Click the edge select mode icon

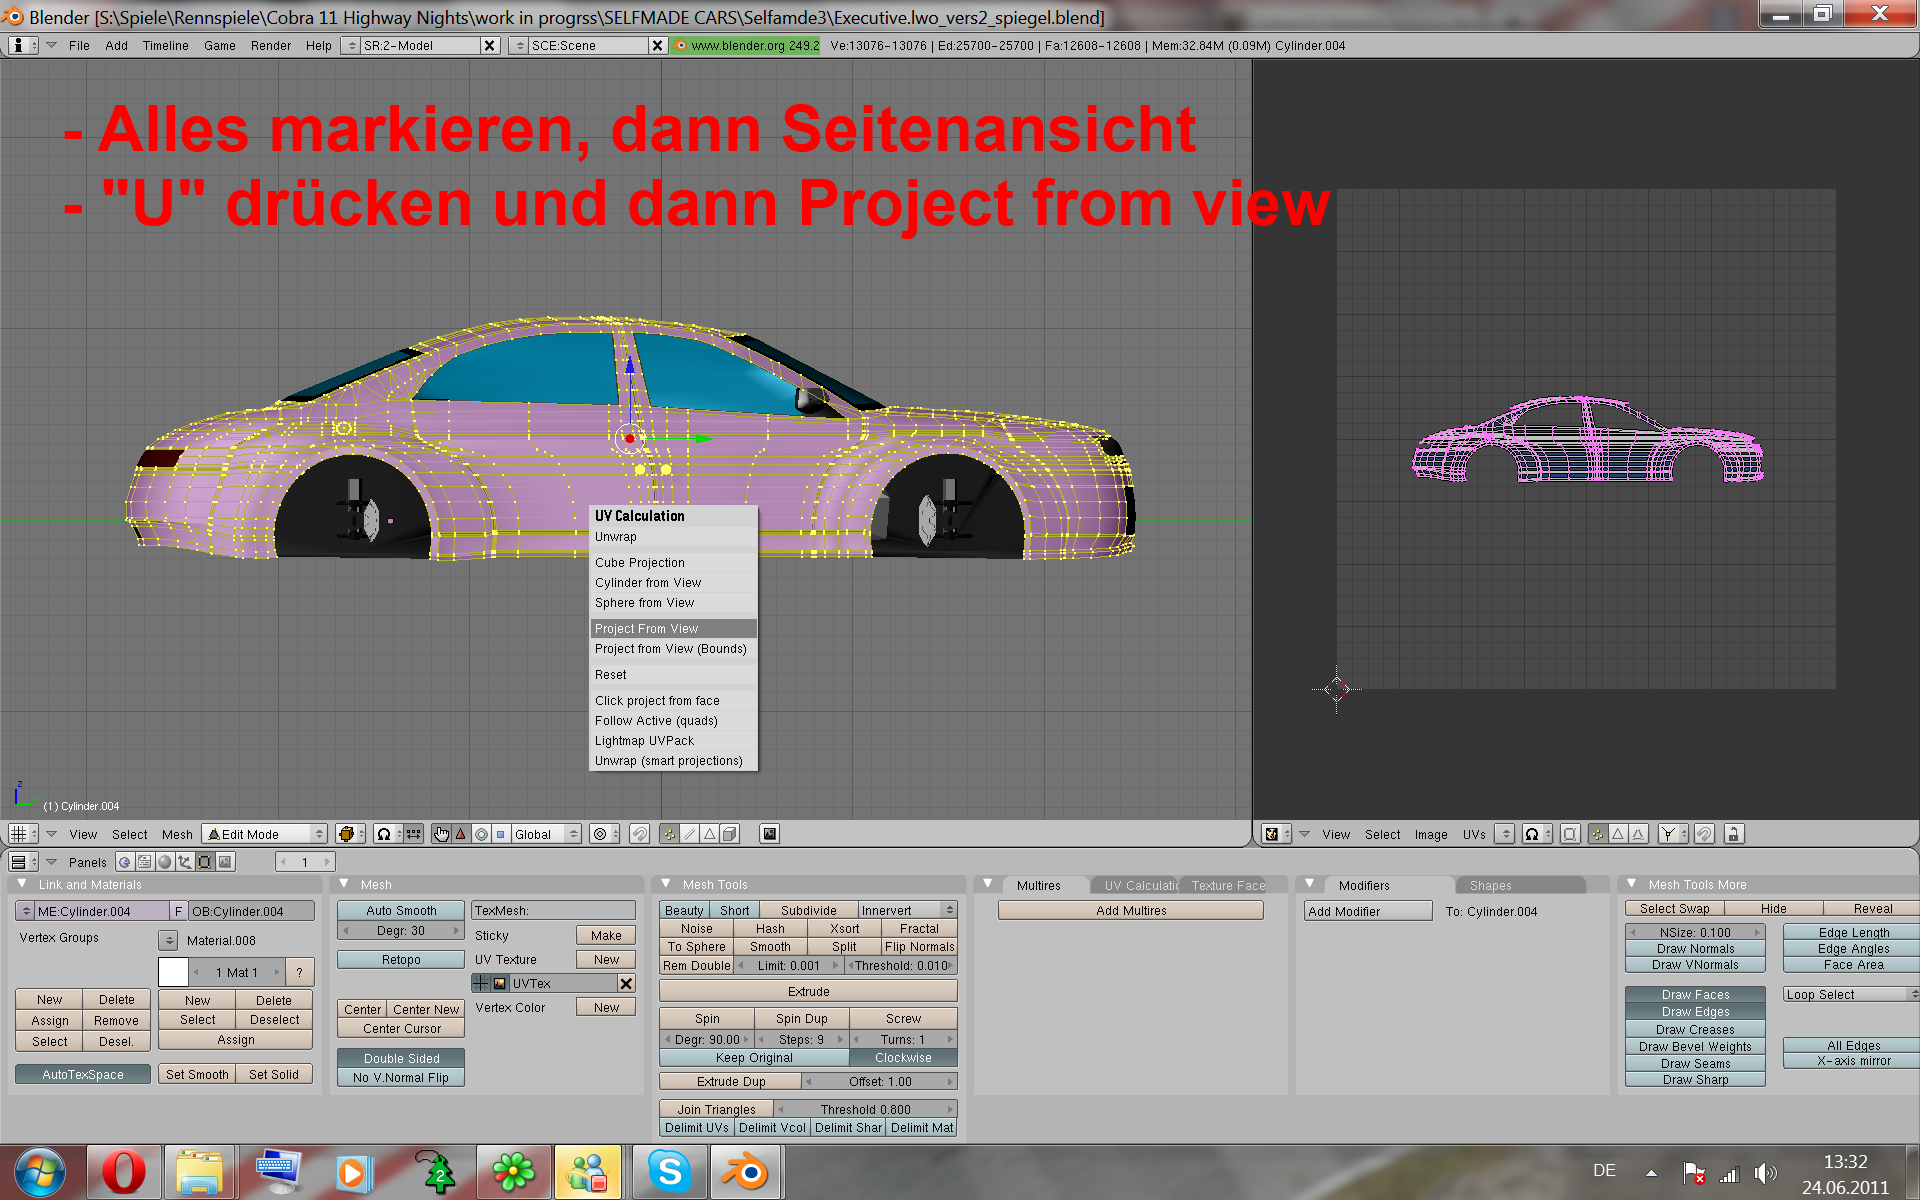[689, 834]
